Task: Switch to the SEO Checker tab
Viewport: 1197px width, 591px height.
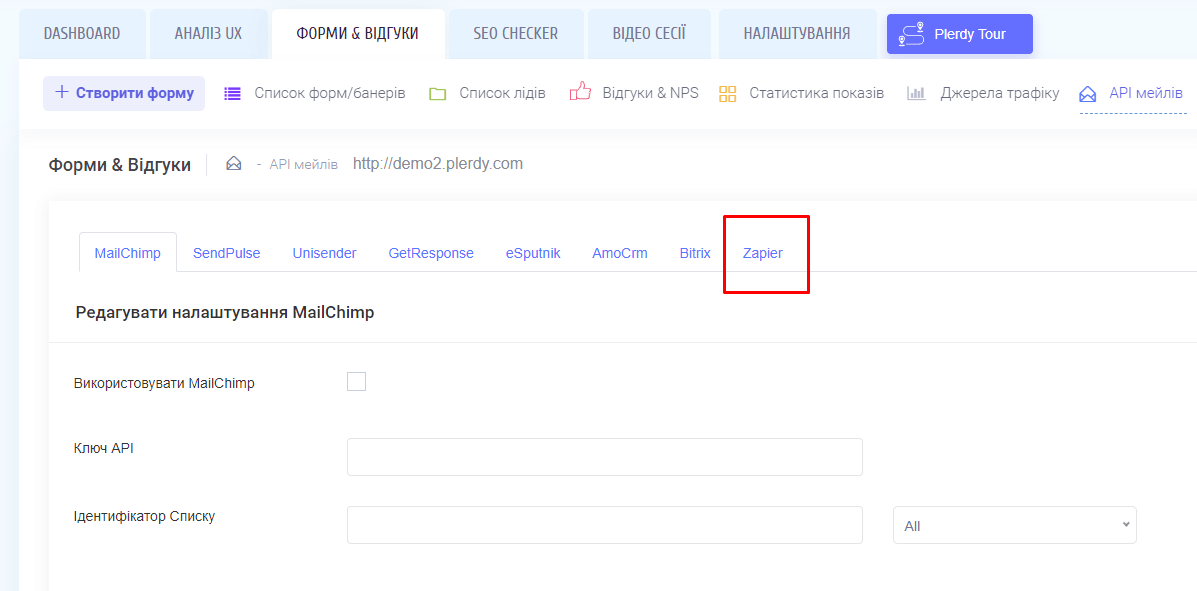Action: [515, 34]
